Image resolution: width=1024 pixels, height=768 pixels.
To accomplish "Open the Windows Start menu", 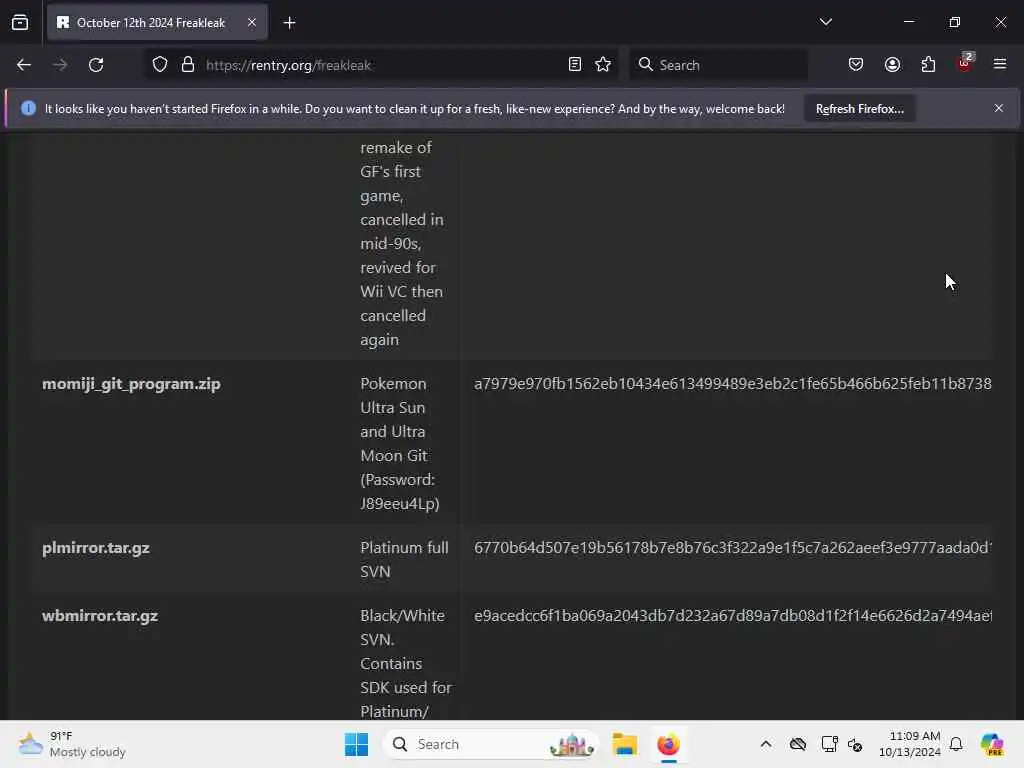I will tap(357, 744).
